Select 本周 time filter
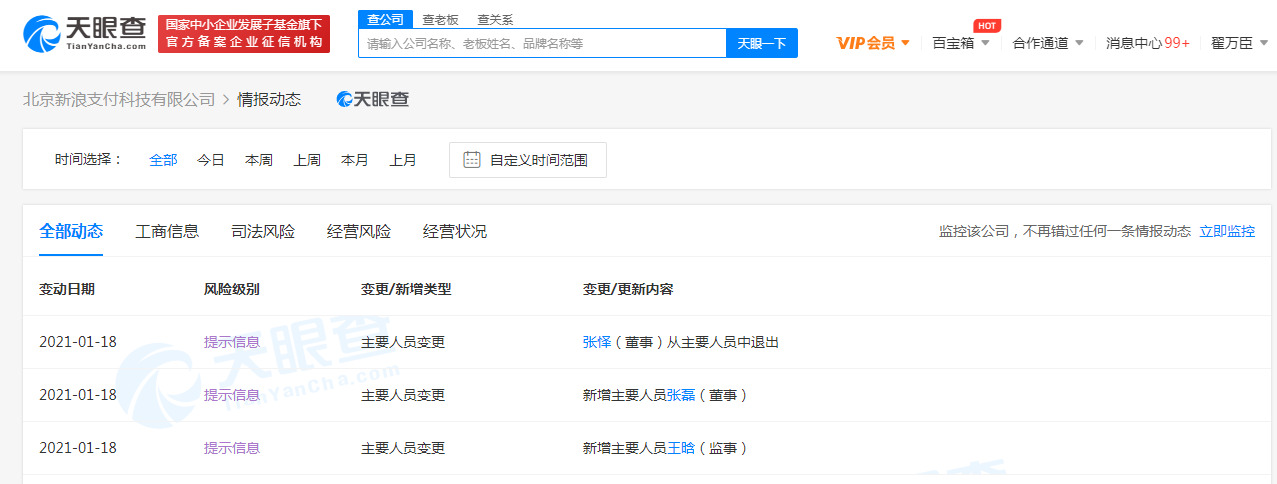Screen dimensions: 1277x484 pos(259,160)
